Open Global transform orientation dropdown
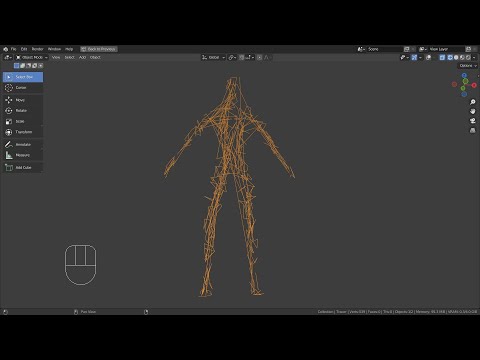The image size is (480, 360). point(213,57)
